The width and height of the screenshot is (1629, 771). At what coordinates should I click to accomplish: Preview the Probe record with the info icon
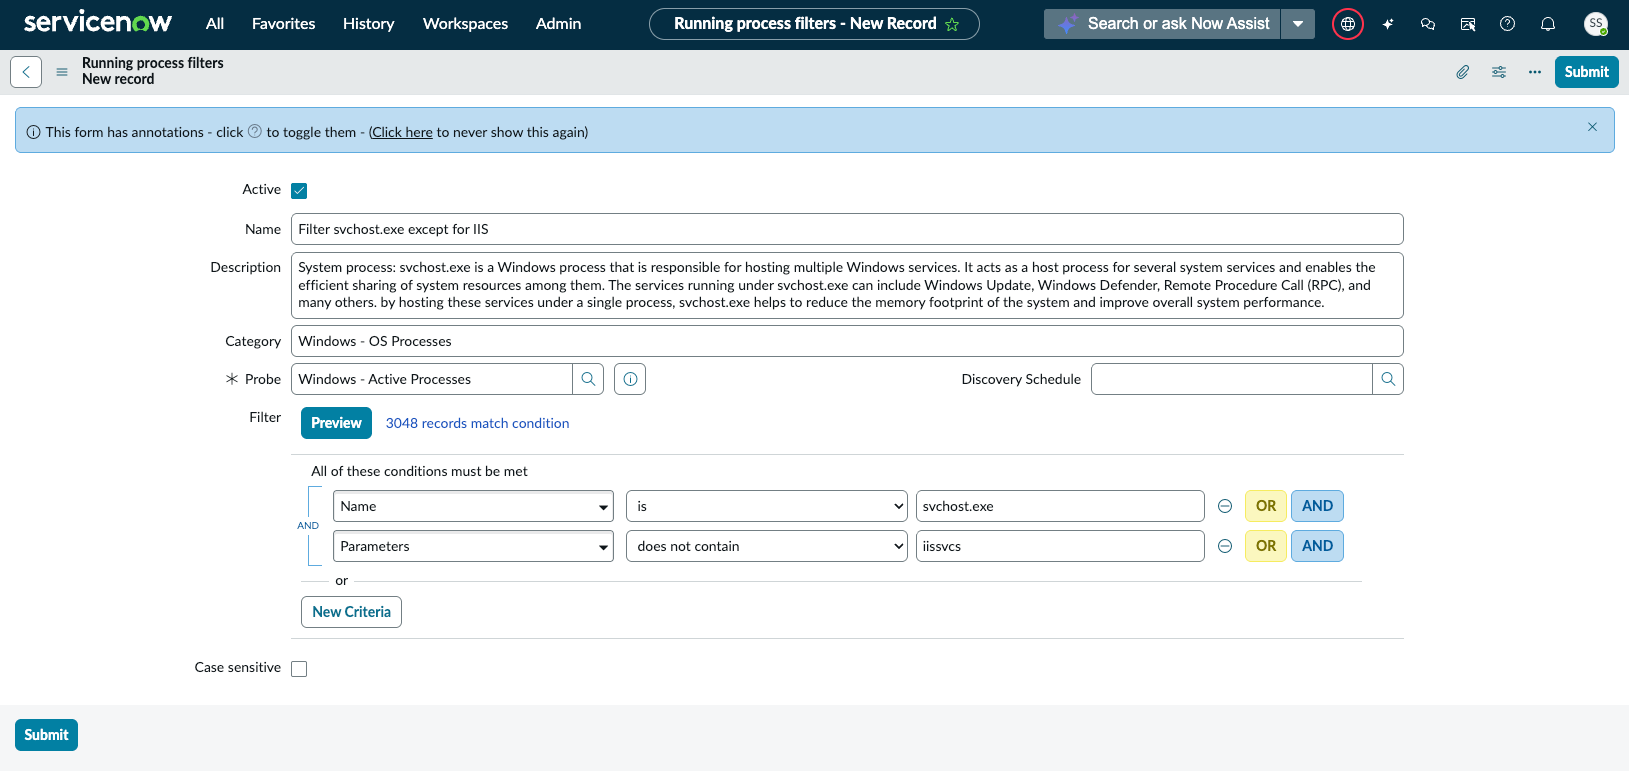click(x=630, y=379)
